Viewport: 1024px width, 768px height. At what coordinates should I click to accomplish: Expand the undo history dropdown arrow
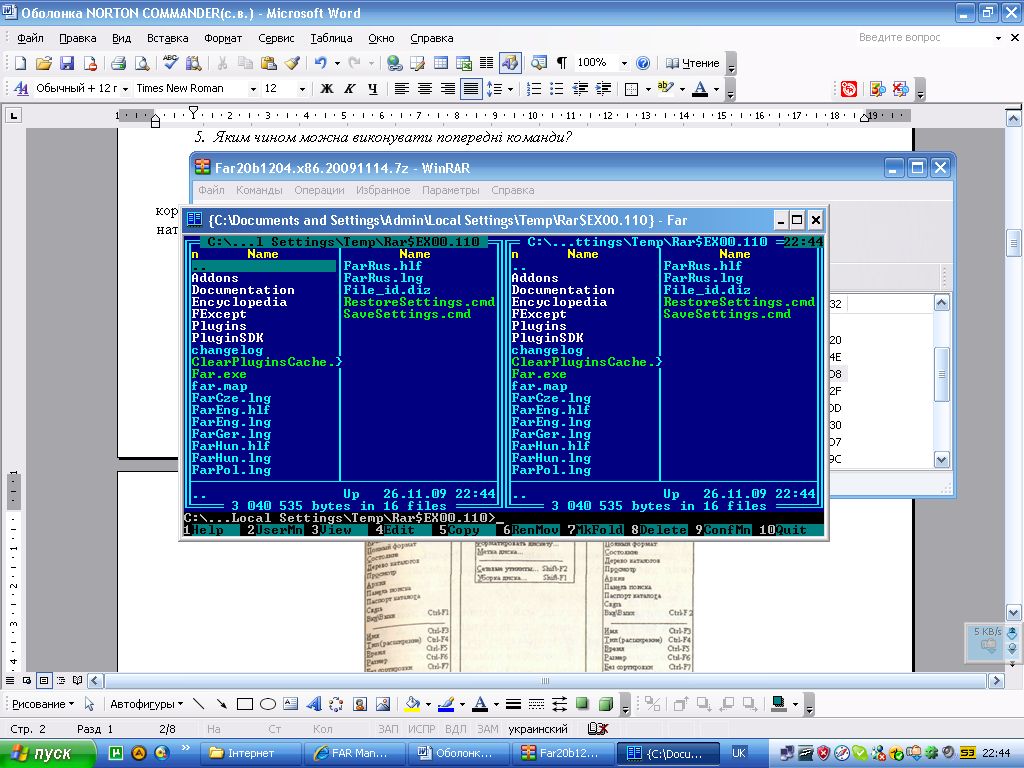tap(337, 63)
